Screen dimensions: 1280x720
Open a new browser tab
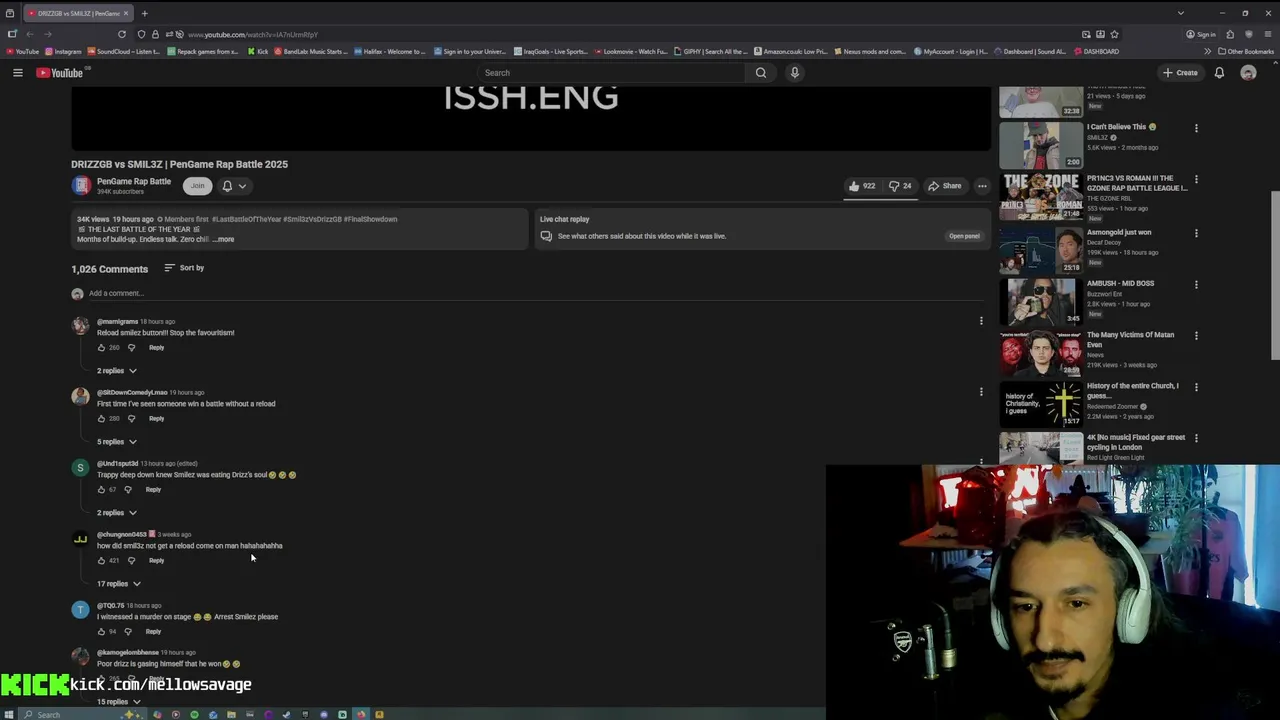click(144, 13)
